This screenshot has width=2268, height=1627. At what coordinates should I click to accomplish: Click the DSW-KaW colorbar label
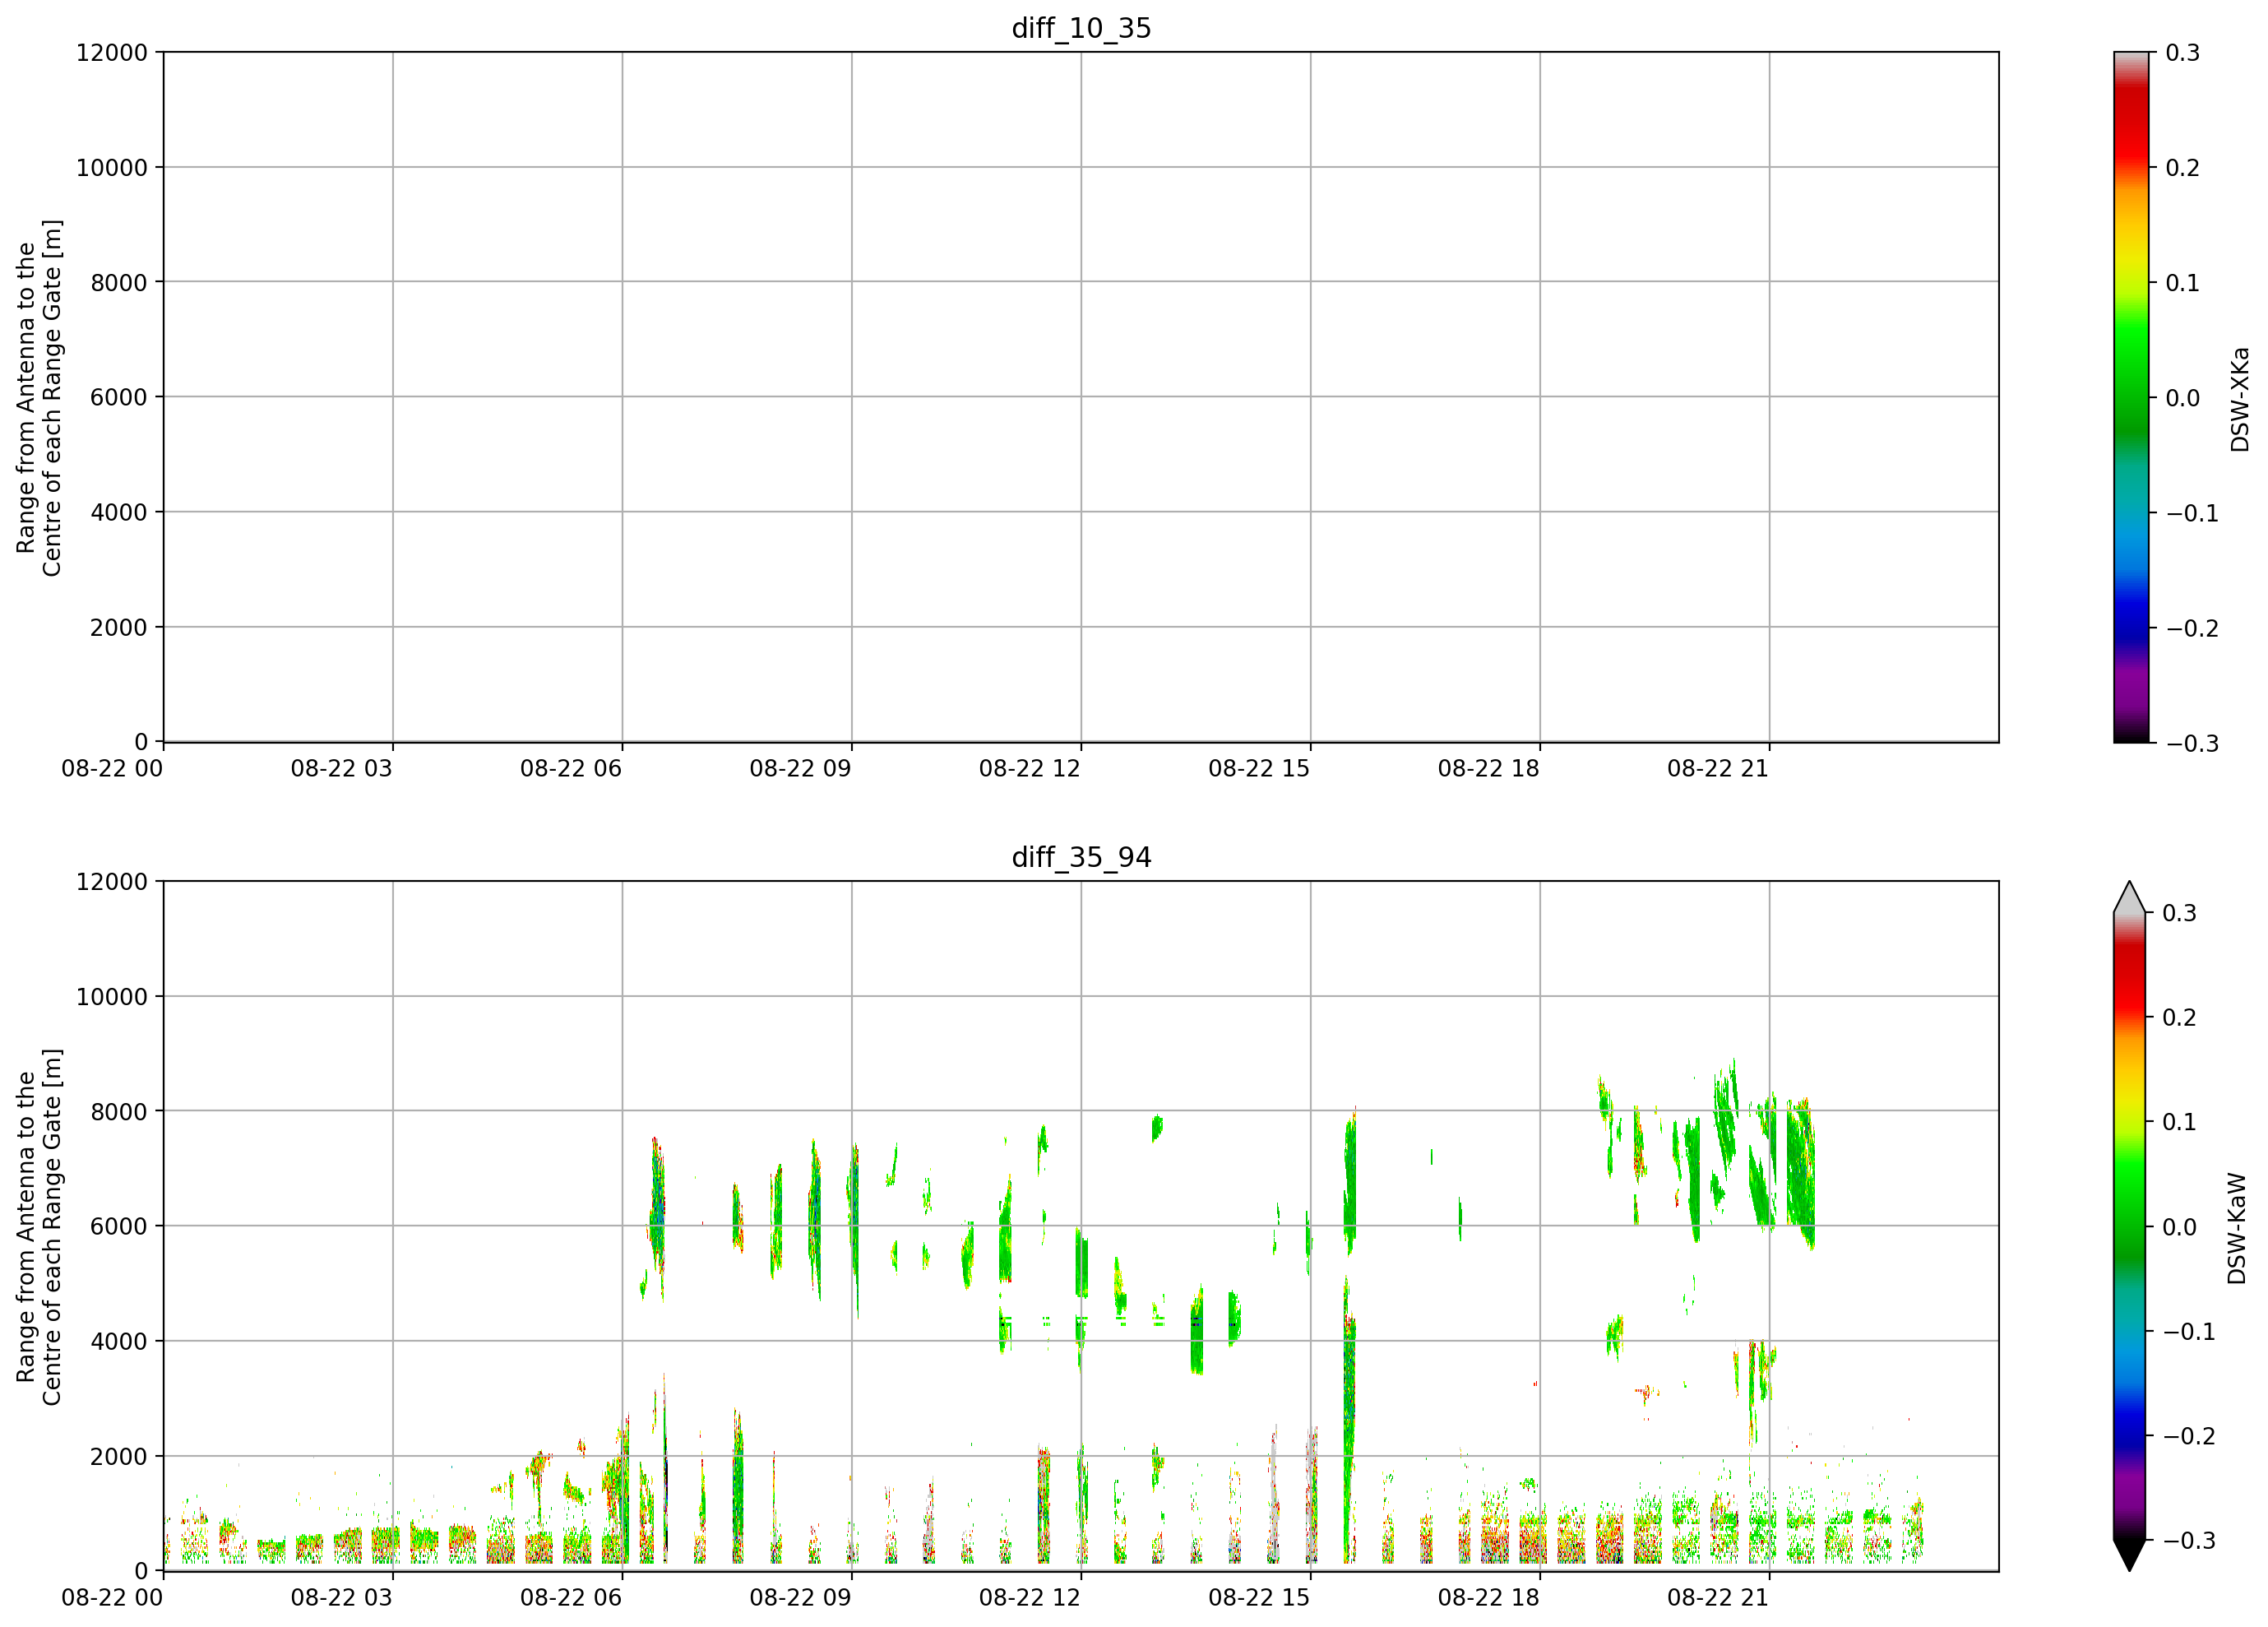(x=2237, y=1228)
